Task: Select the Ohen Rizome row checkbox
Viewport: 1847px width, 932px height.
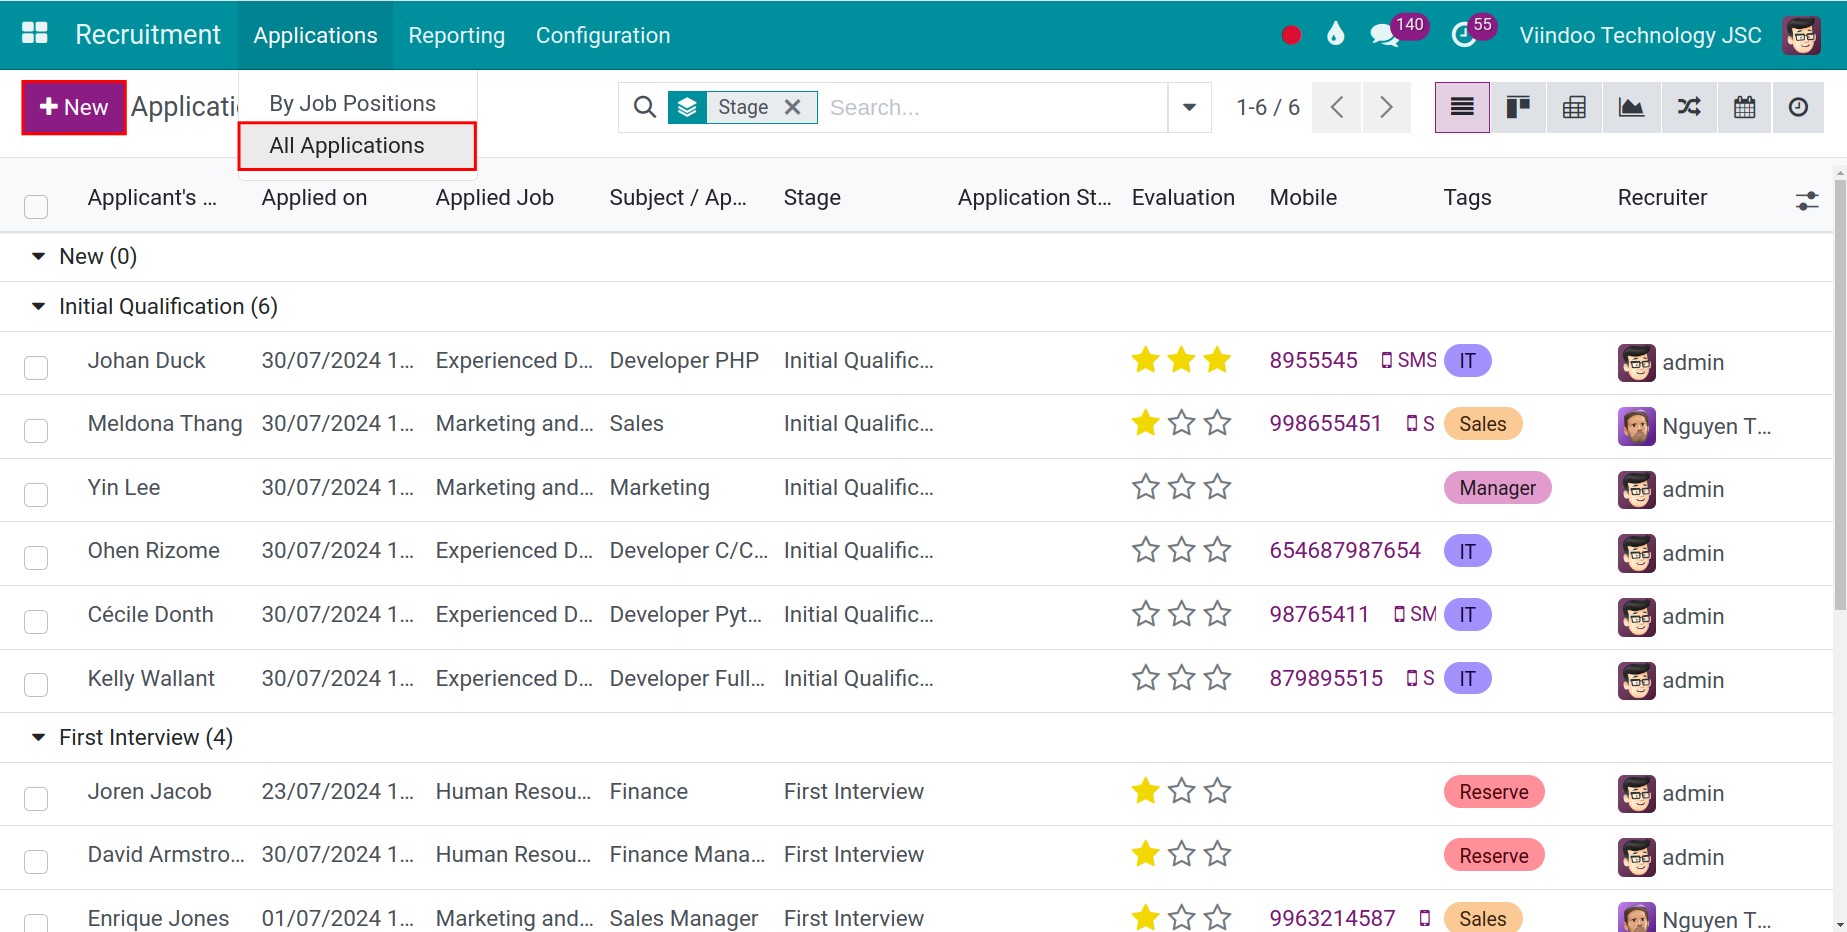Action: 36,557
